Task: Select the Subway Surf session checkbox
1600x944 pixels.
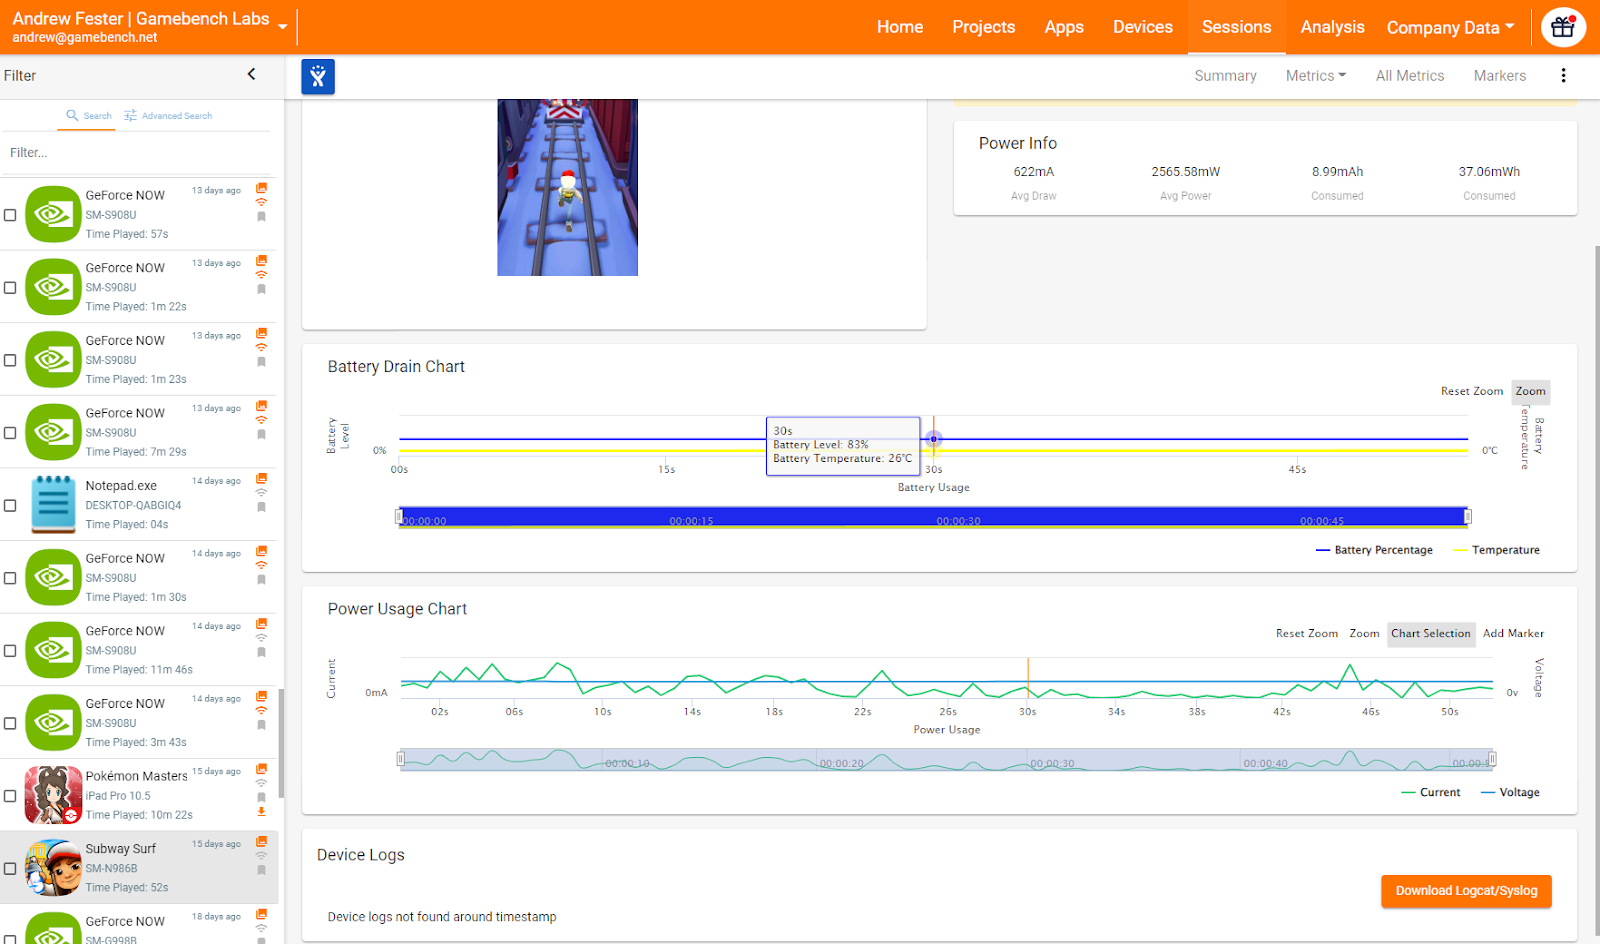Action: click(10, 869)
